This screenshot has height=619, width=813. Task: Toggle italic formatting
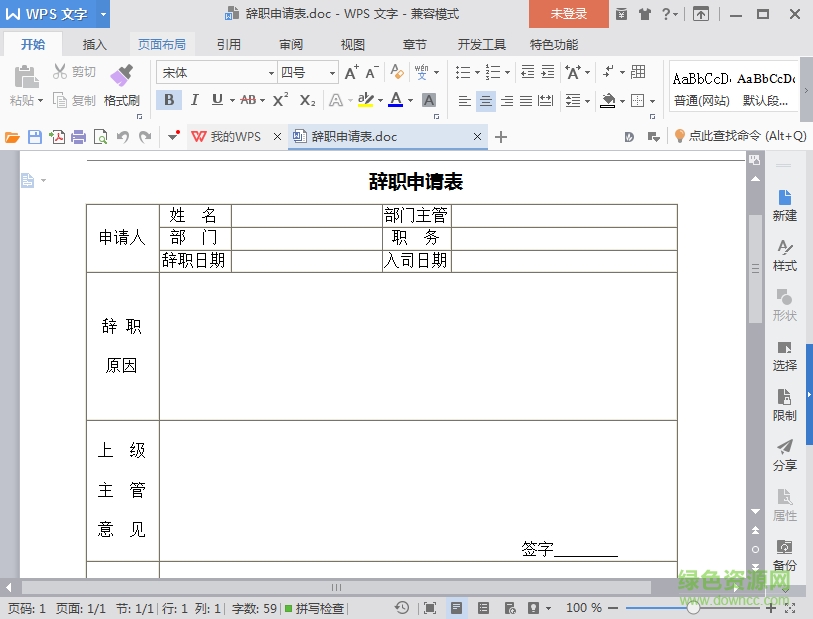click(195, 100)
